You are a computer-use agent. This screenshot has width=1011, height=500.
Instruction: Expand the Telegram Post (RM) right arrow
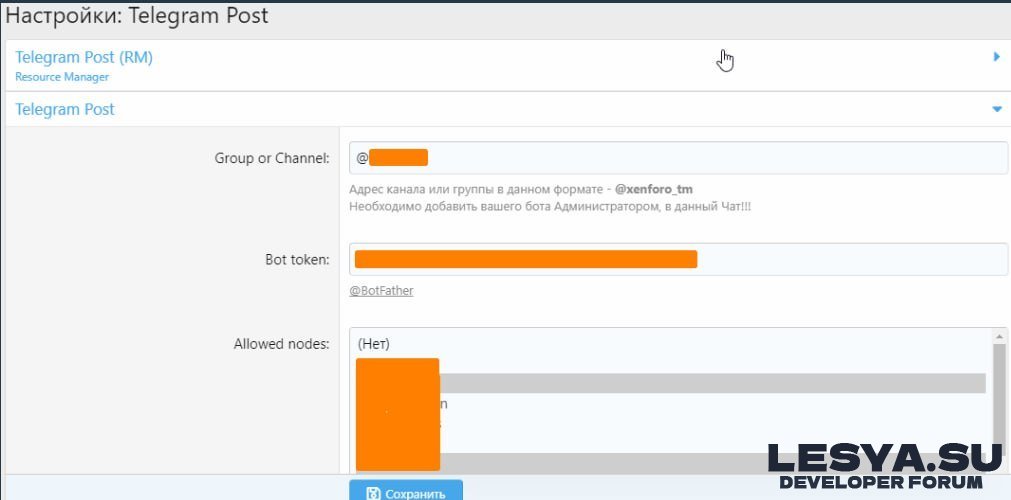coord(997,57)
